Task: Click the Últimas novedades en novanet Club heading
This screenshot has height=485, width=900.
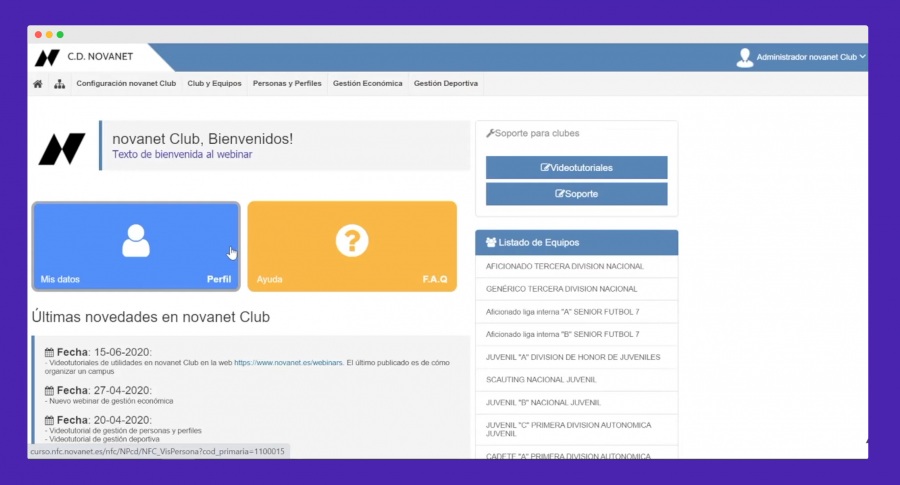Action: (x=150, y=317)
